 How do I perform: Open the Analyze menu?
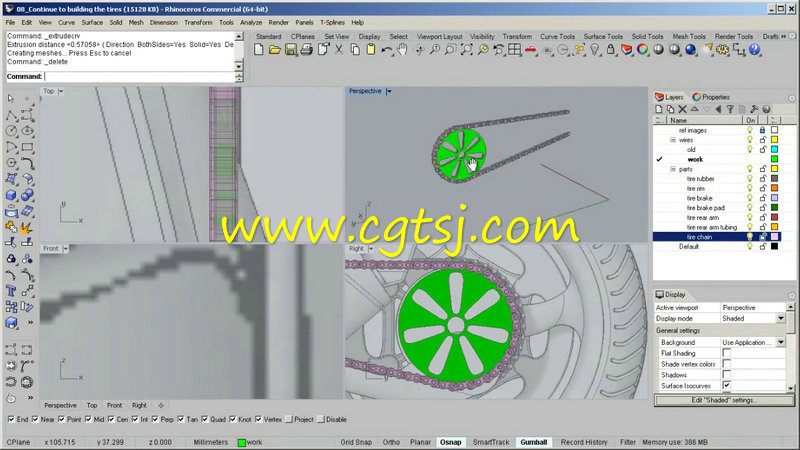point(251,22)
